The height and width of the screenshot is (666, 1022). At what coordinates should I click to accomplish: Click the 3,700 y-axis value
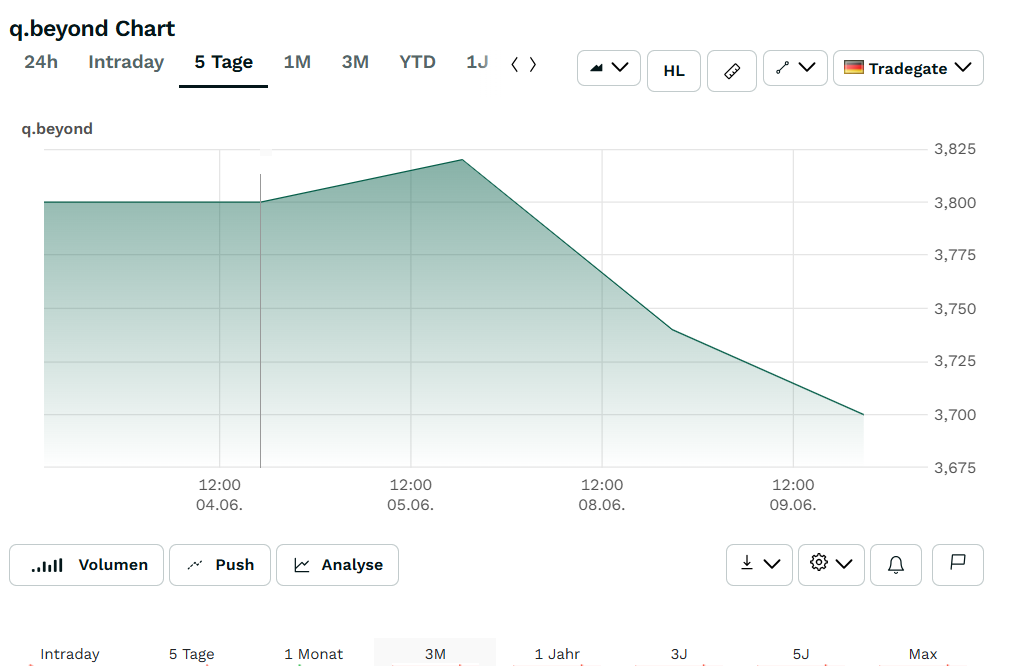tap(955, 414)
